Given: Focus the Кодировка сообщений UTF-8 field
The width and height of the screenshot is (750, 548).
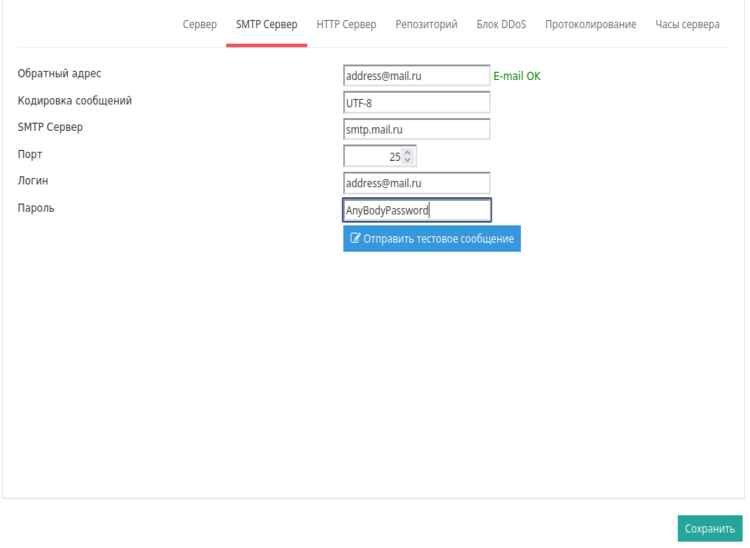Looking at the screenshot, I should (x=416, y=103).
